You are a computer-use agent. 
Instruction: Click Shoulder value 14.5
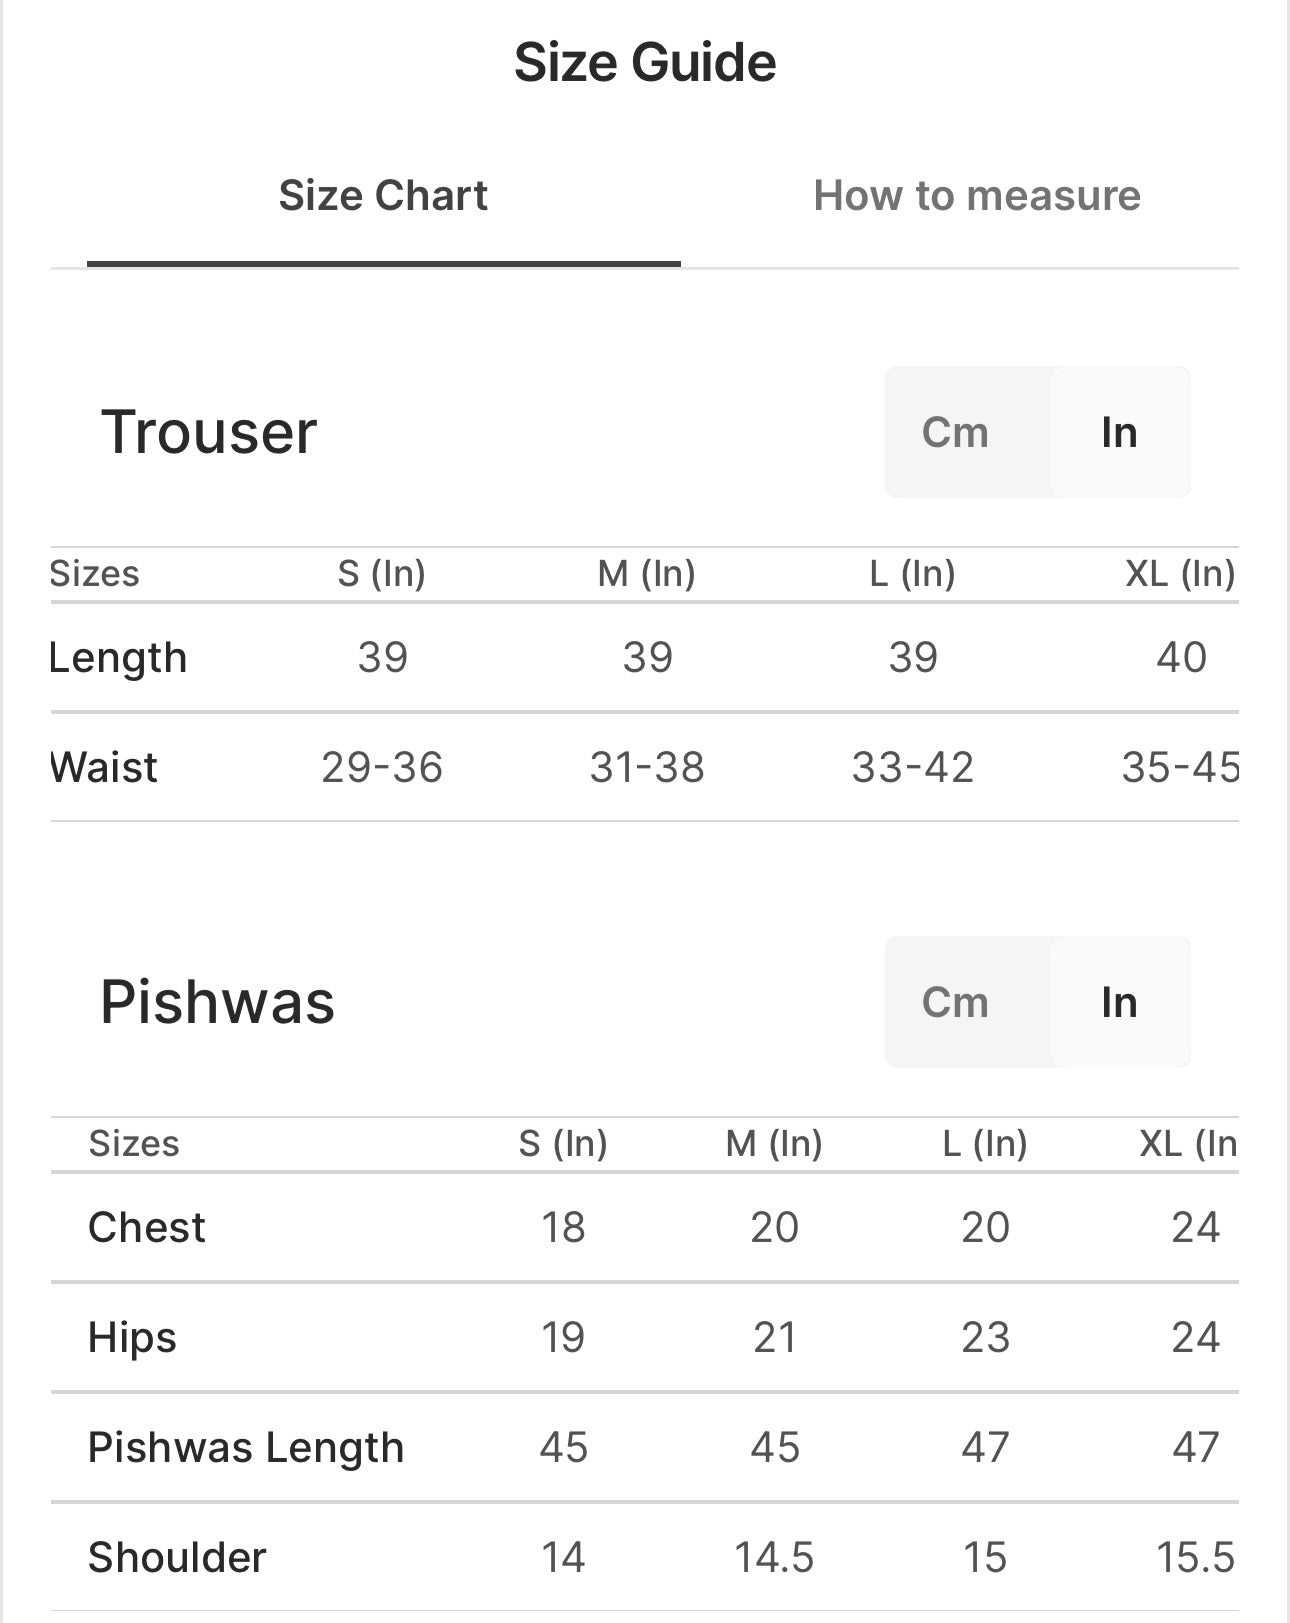pyautogui.click(x=774, y=1558)
